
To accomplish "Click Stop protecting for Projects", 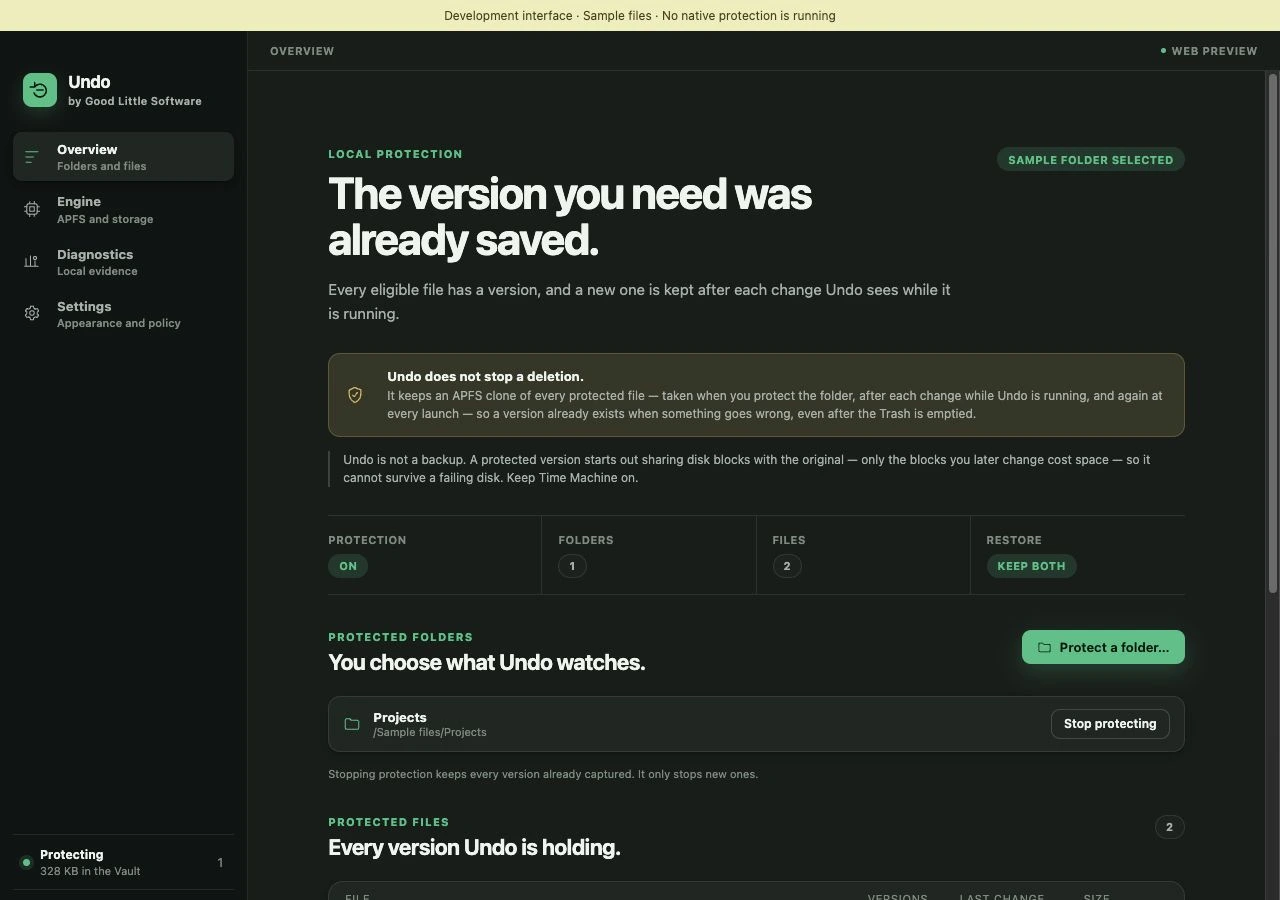I will pos(1110,724).
